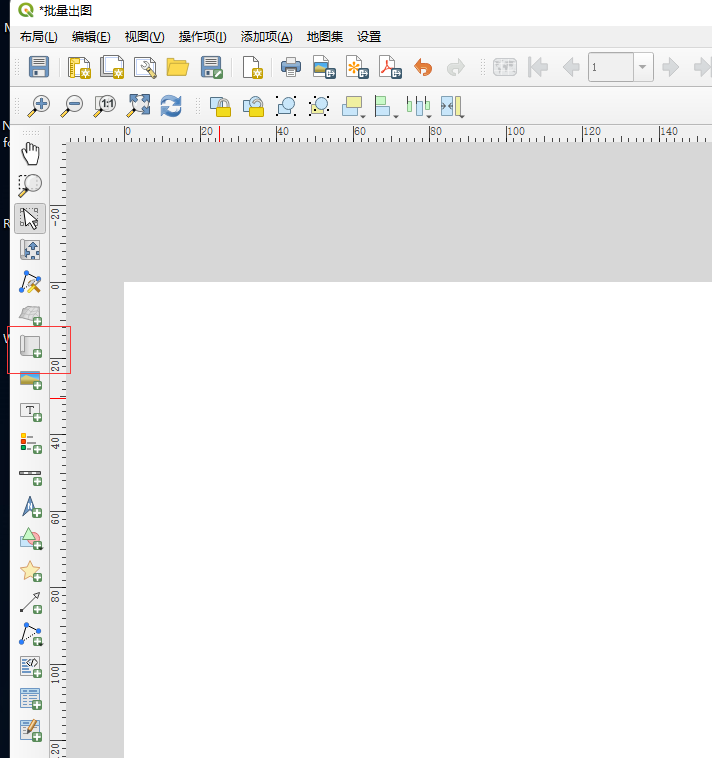The image size is (712, 758).
Task: Add an HTML frame item
Action: tap(31, 667)
